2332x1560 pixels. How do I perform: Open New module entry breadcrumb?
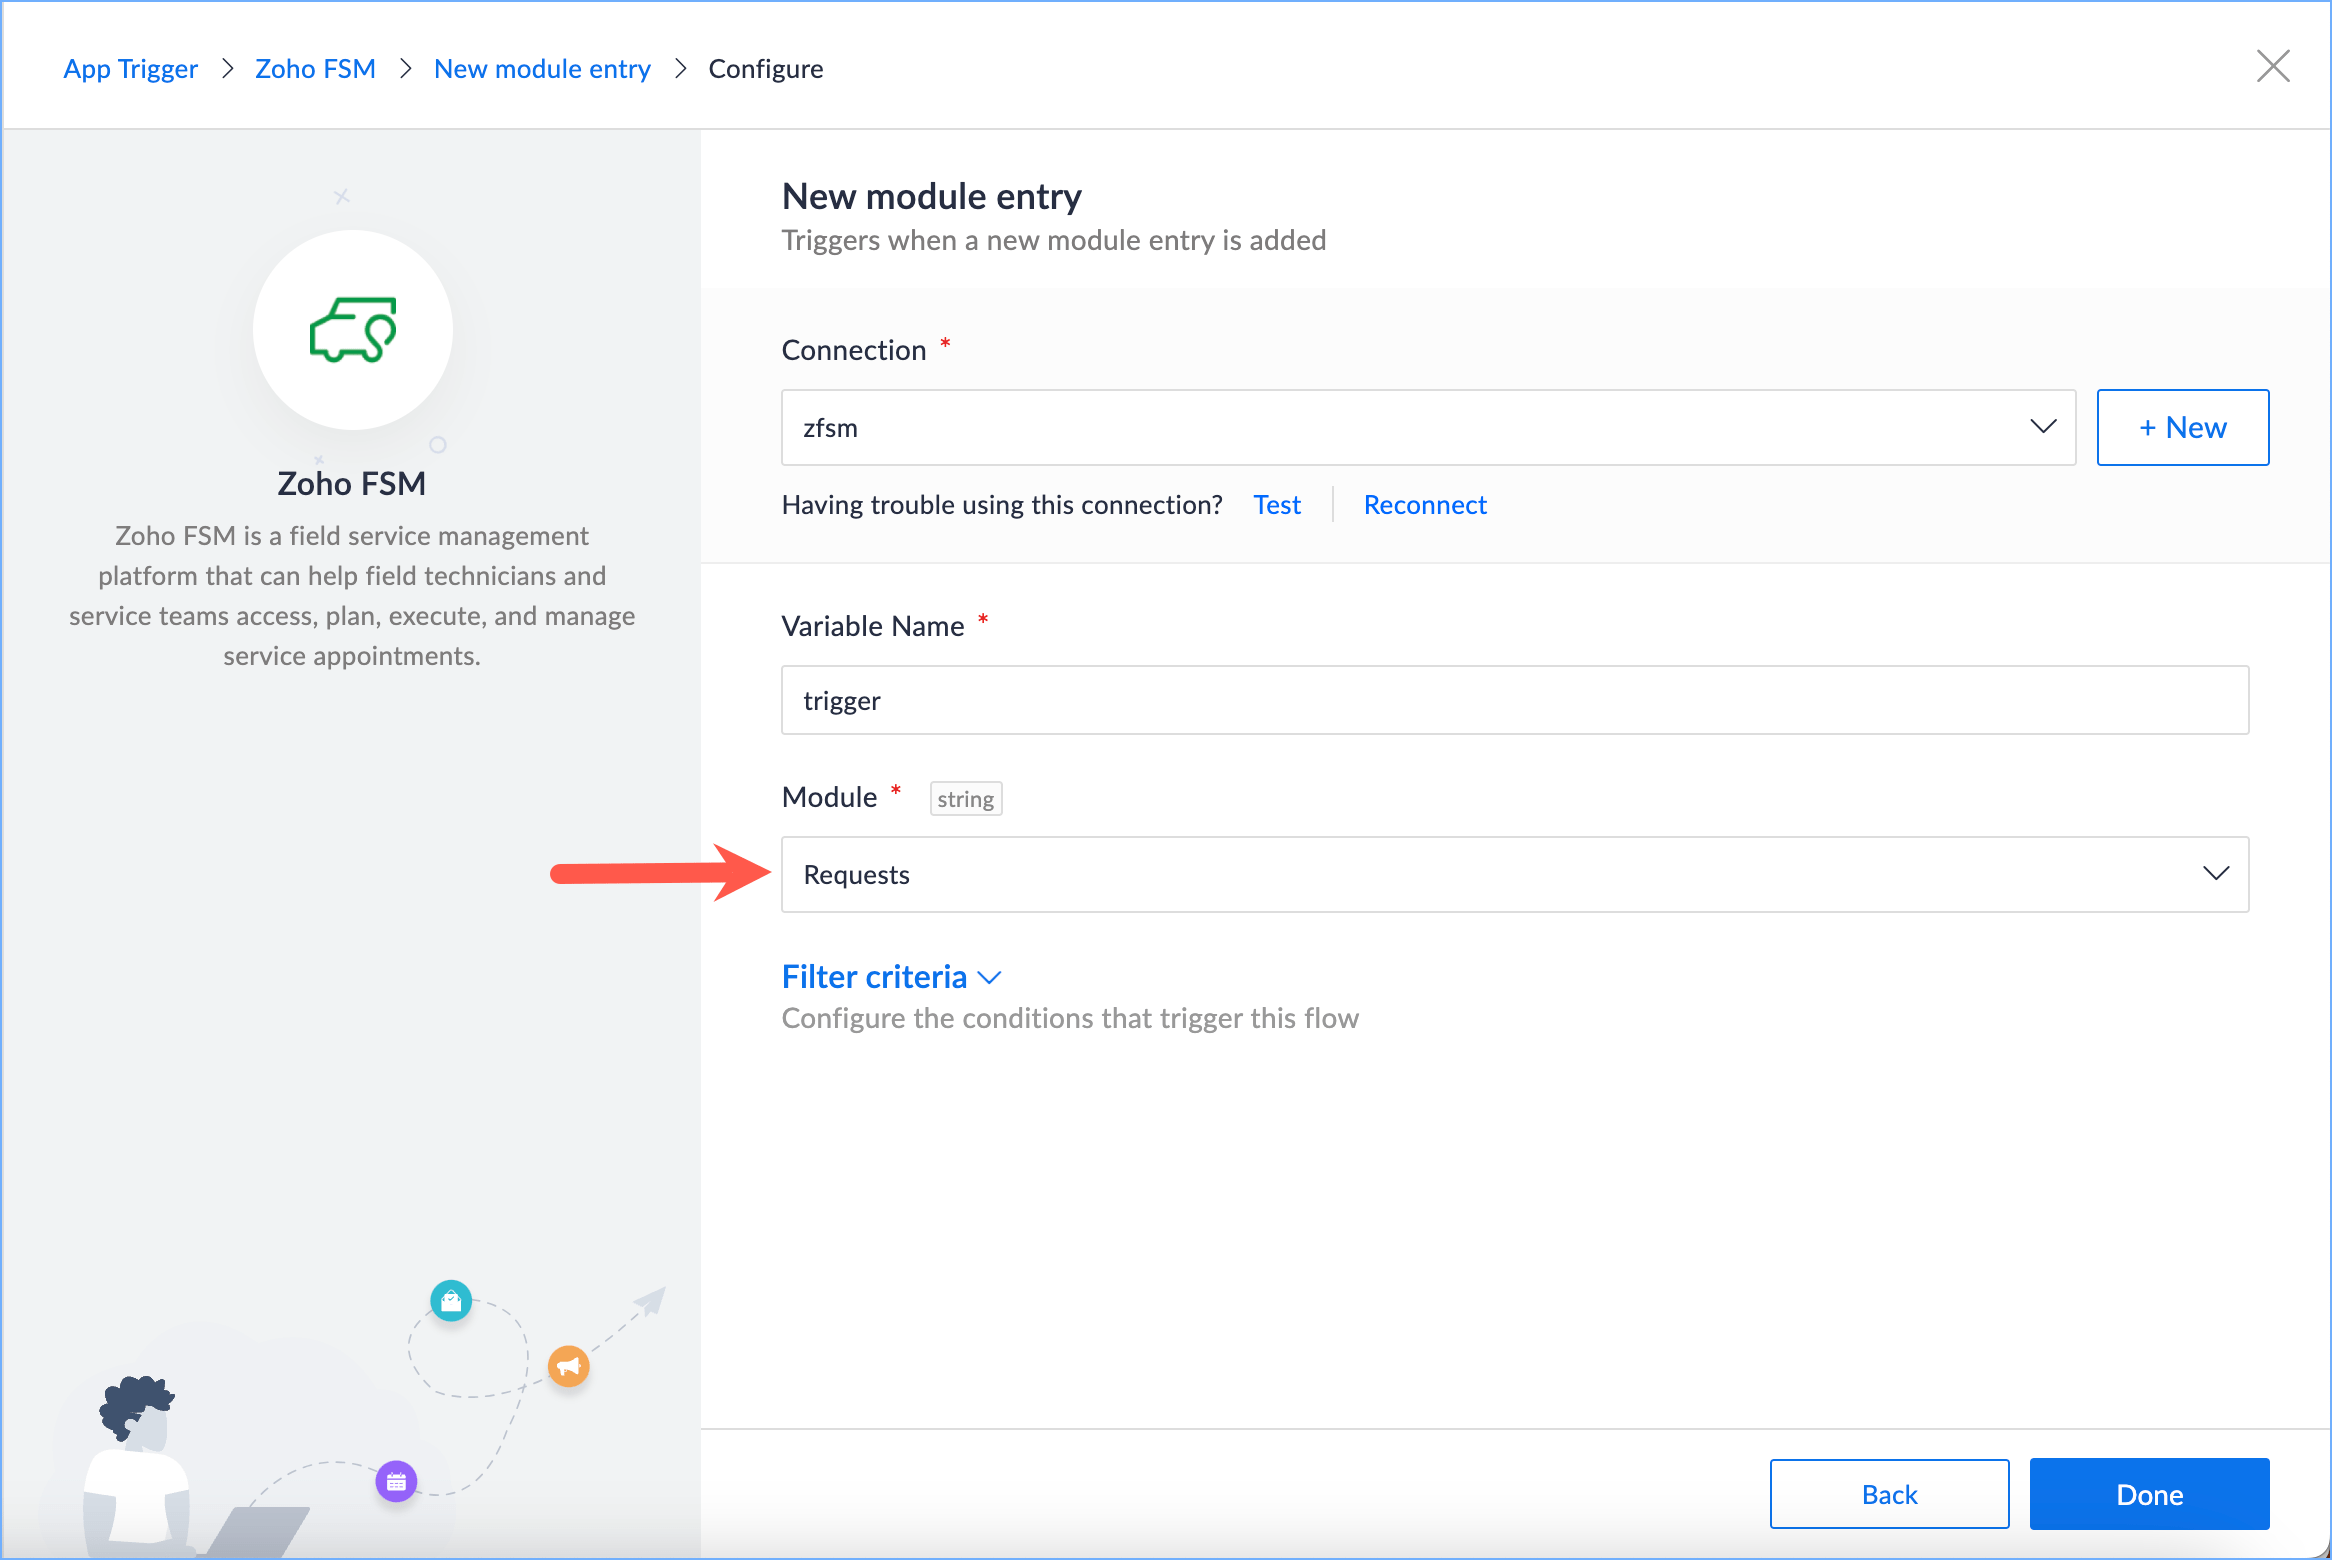(x=542, y=69)
